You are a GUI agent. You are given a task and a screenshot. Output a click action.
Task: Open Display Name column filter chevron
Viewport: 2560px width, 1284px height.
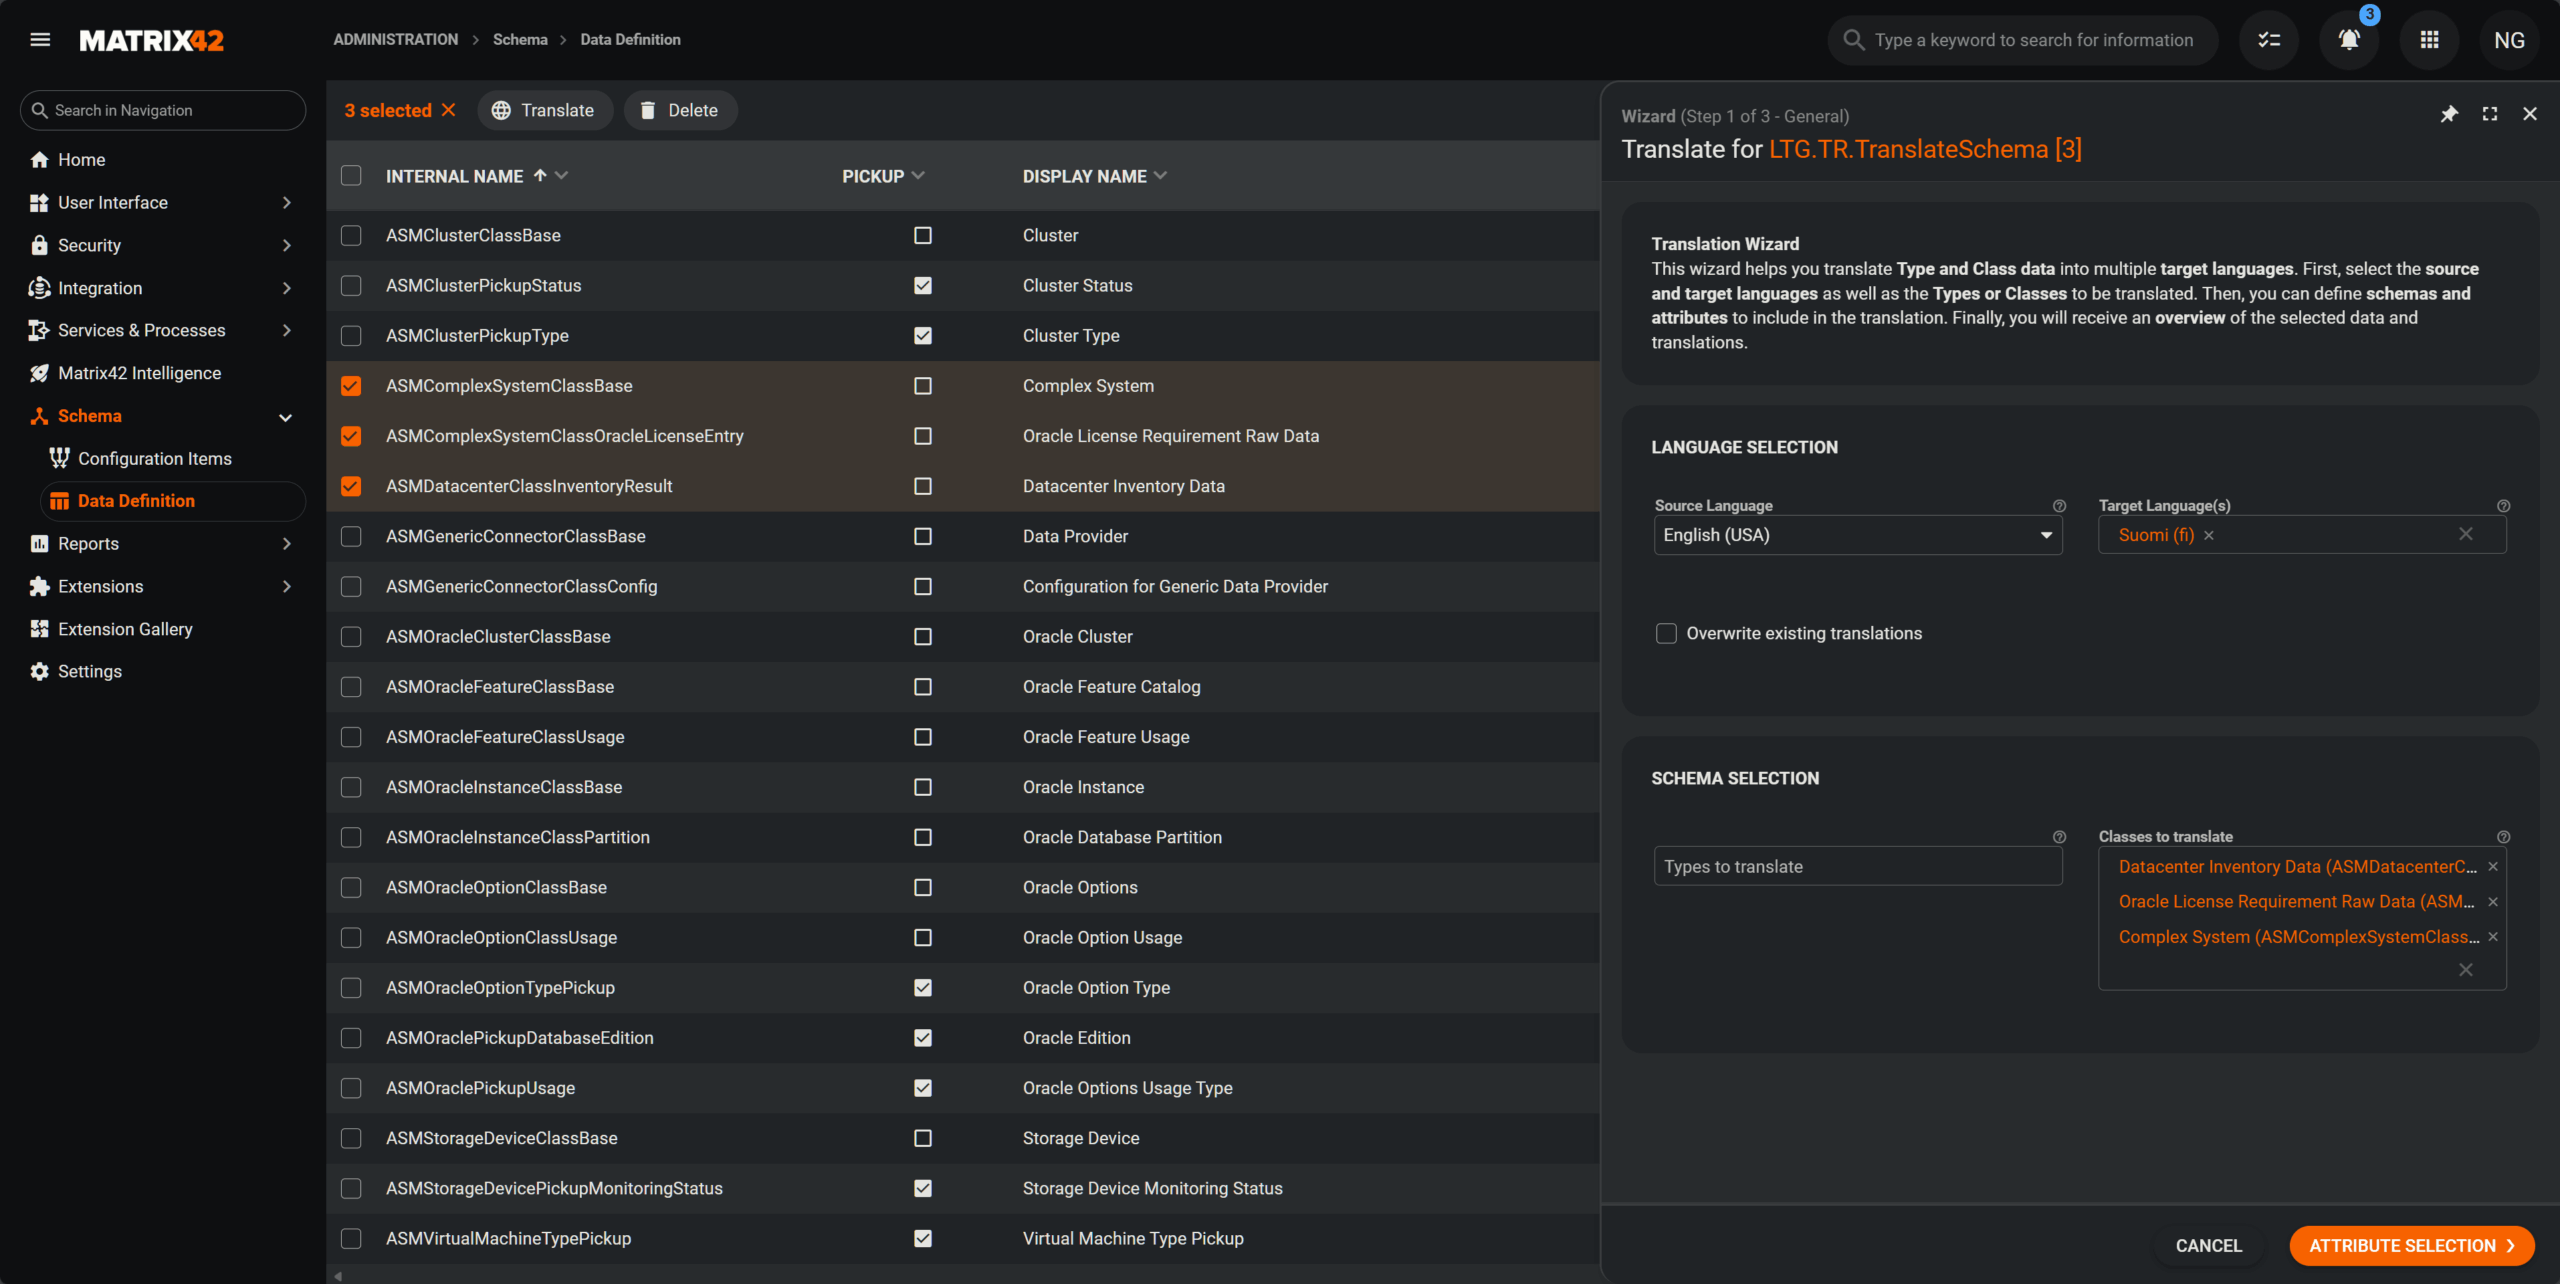(1160, 175)
